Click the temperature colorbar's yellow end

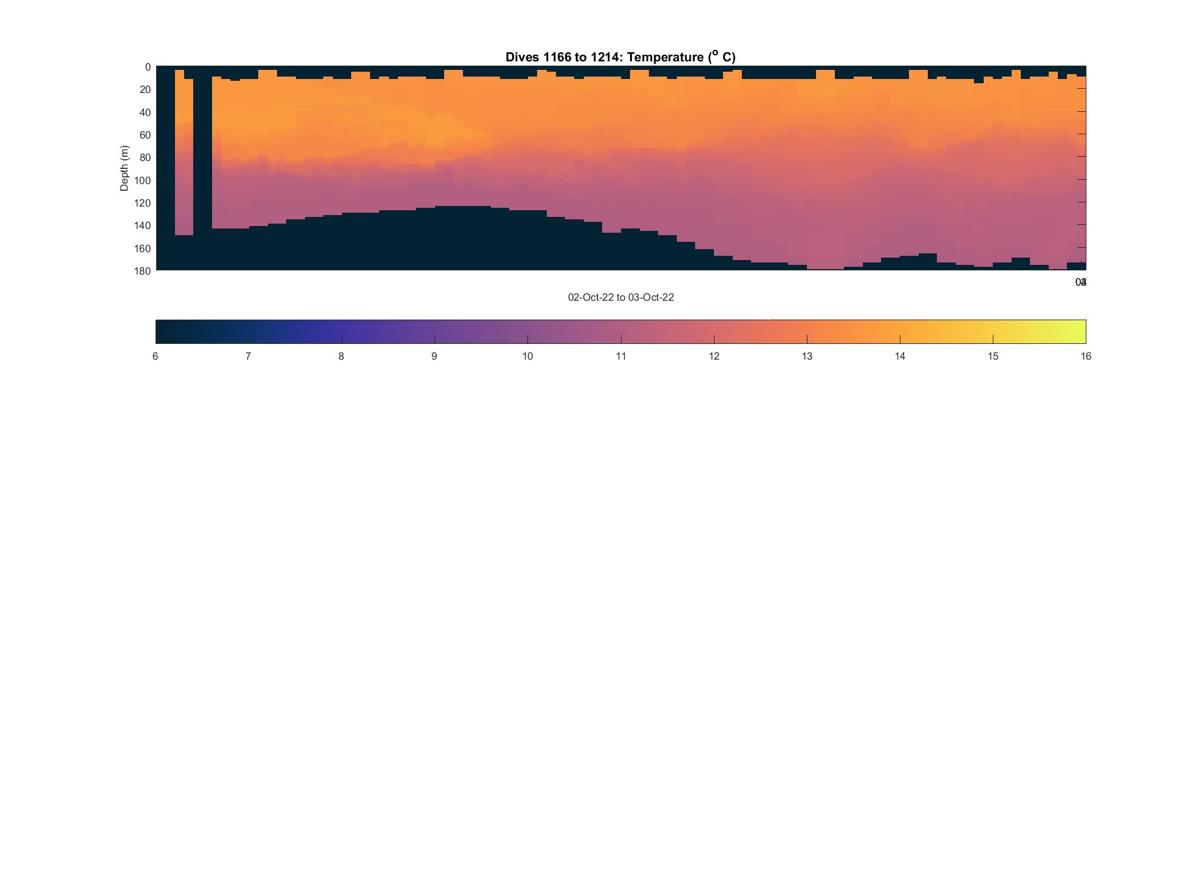[x=1070, y=331]
